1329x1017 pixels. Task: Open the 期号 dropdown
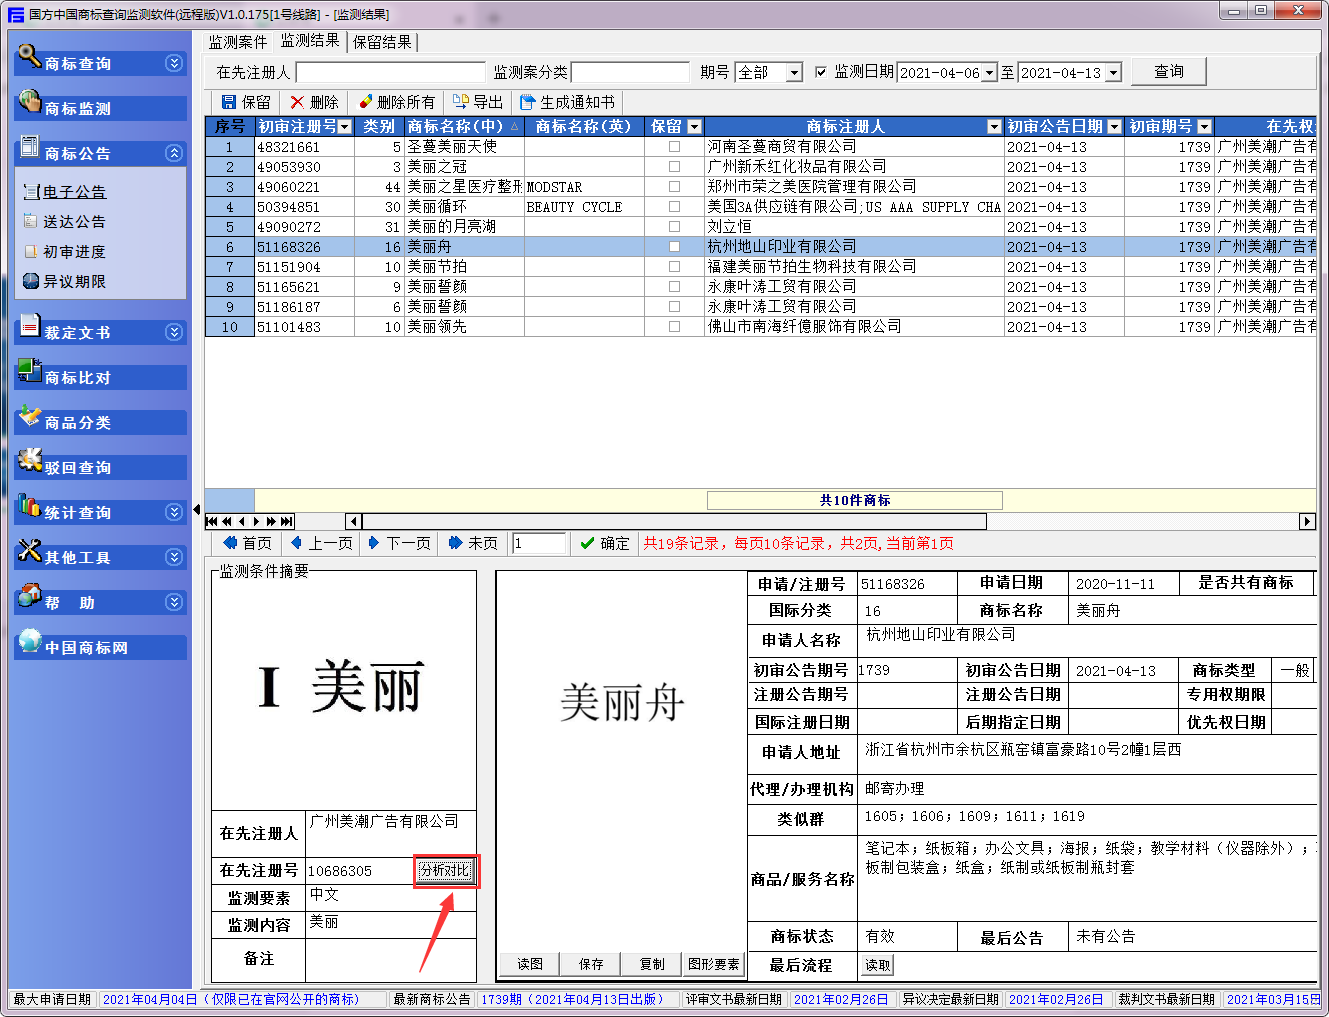coord(794,73)
